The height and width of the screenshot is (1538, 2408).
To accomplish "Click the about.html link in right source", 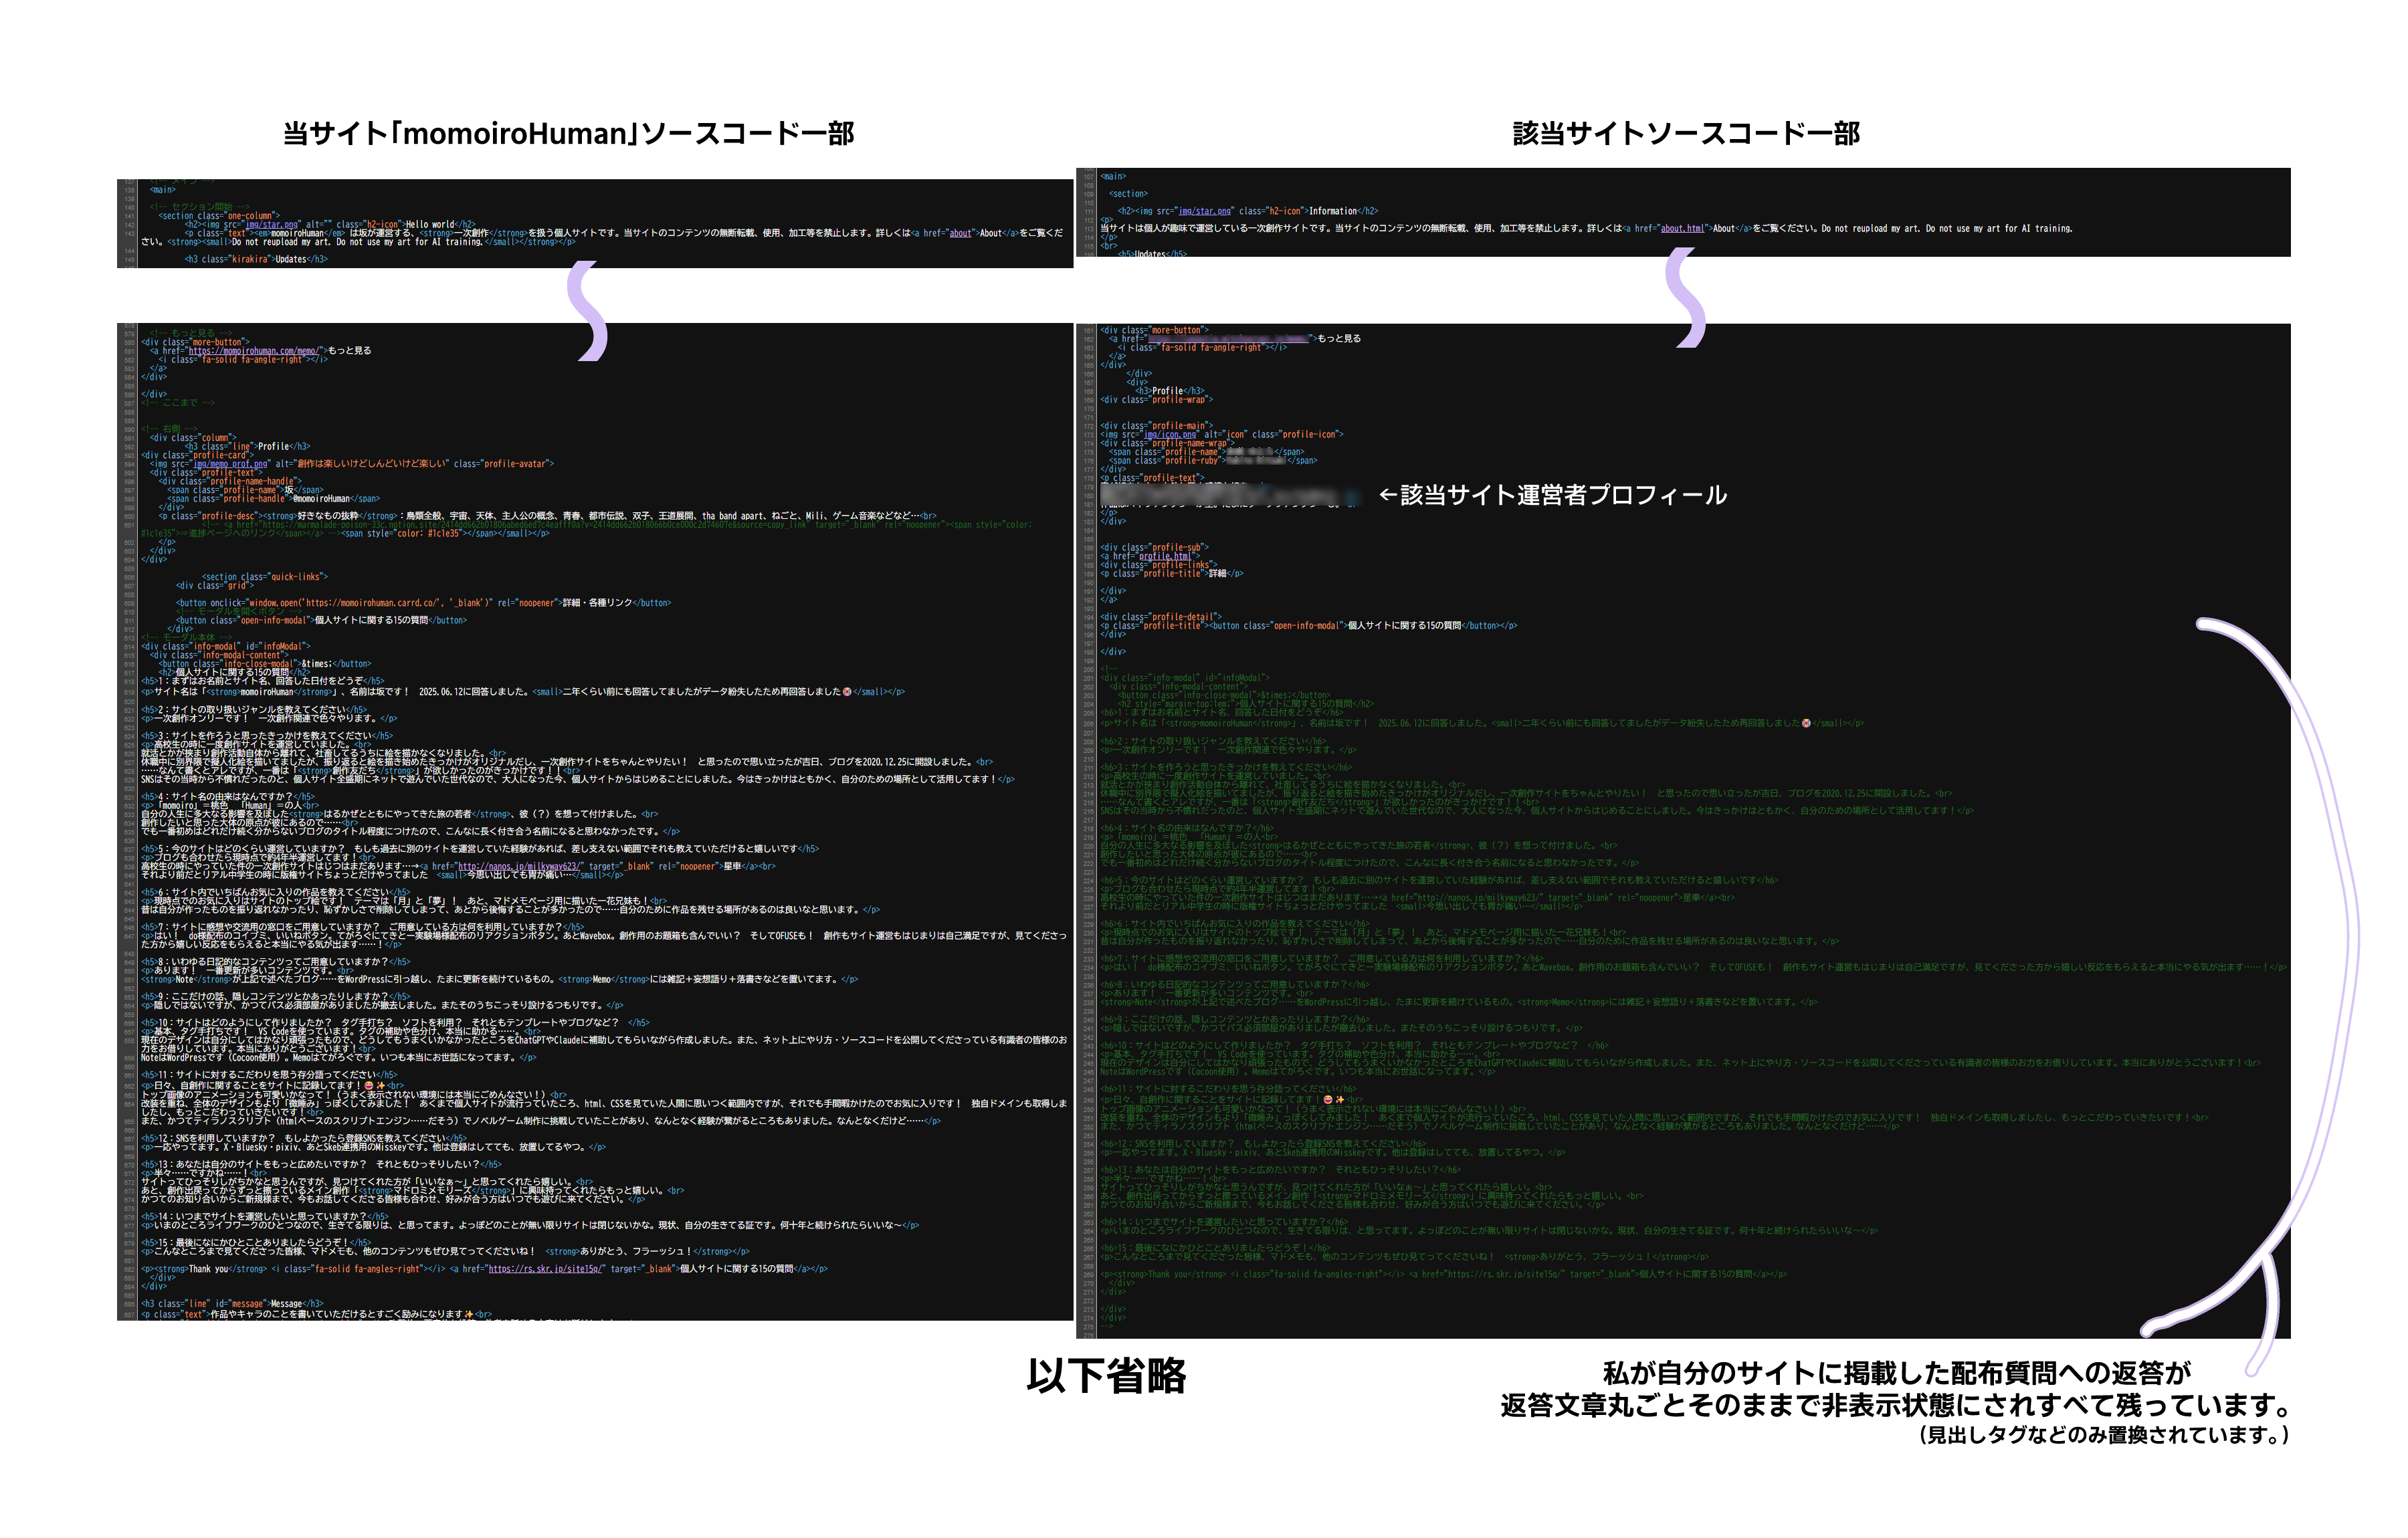I will coord(1682,228).
